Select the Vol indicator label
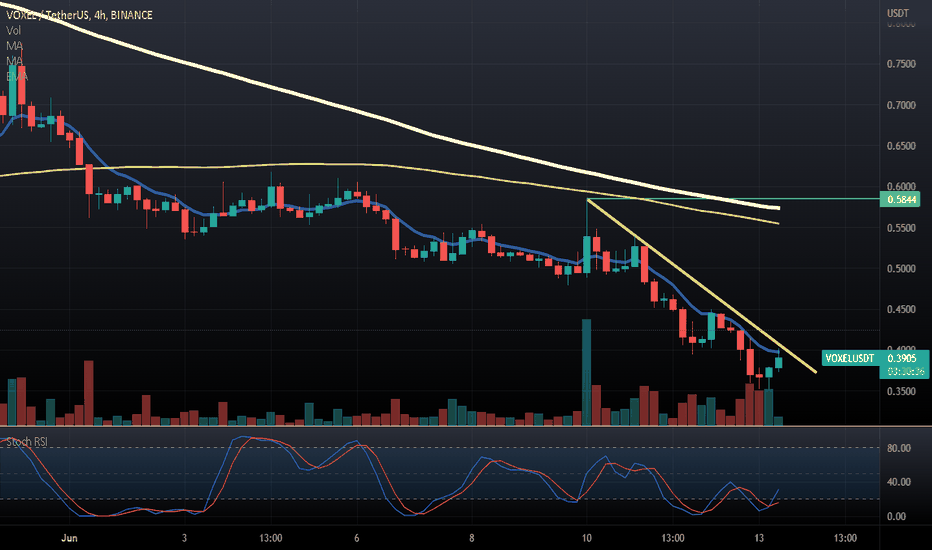The image size is (932, 550). (x=13, y=30)
